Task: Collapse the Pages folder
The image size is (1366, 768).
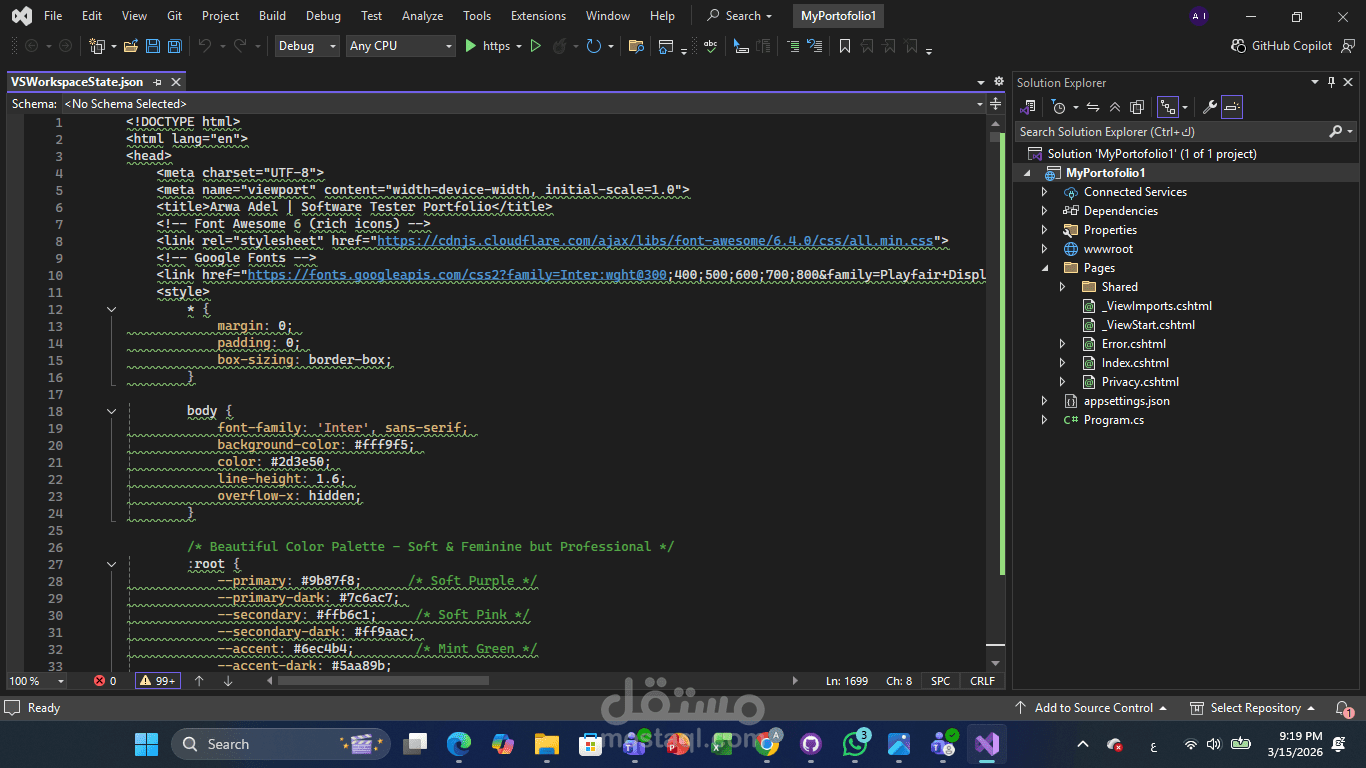Action: click(x=1044, y=268)
